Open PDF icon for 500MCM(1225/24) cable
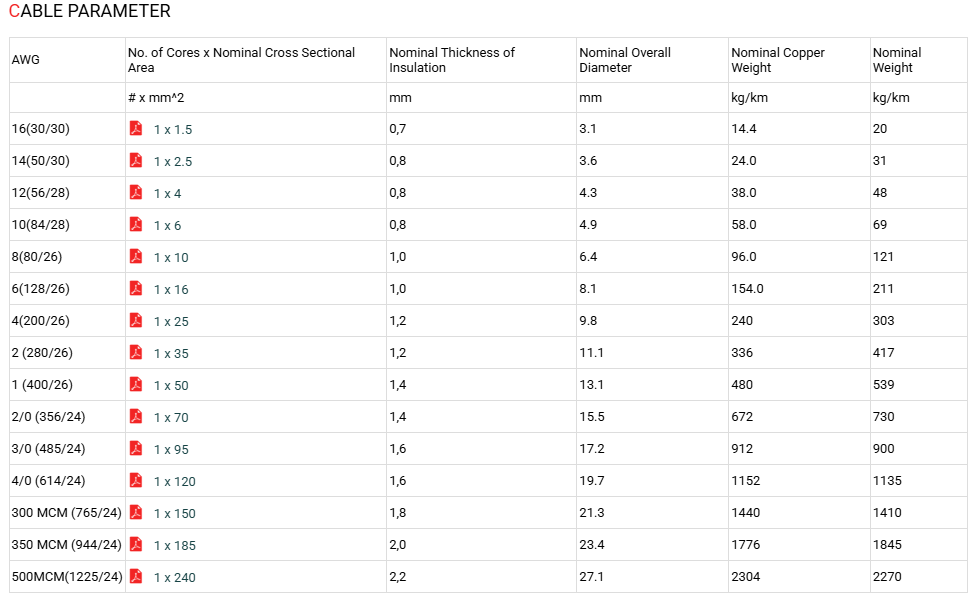The height and width of the screenshot is (601, 973). [x=136, y=576]
